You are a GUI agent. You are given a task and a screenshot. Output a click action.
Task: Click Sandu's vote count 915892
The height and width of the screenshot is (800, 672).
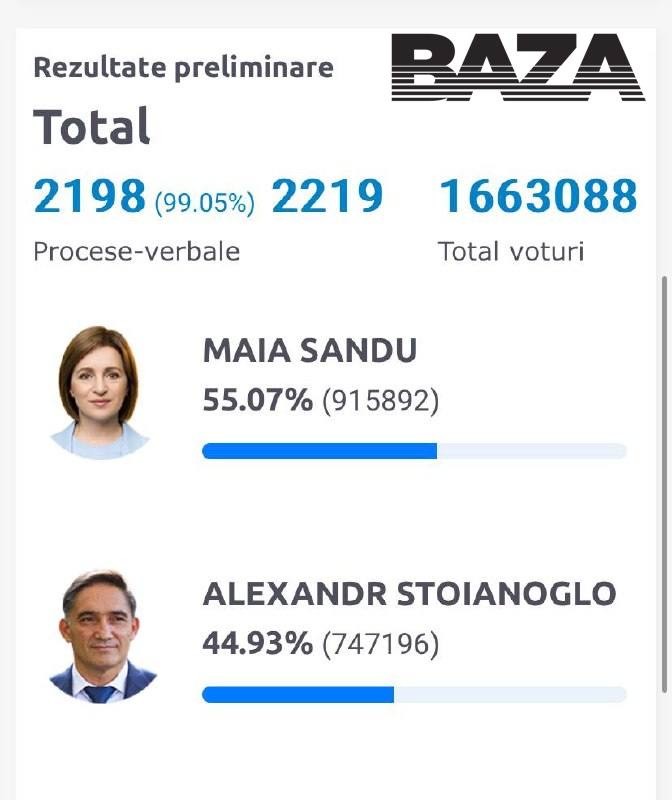[x=381, y=401]
